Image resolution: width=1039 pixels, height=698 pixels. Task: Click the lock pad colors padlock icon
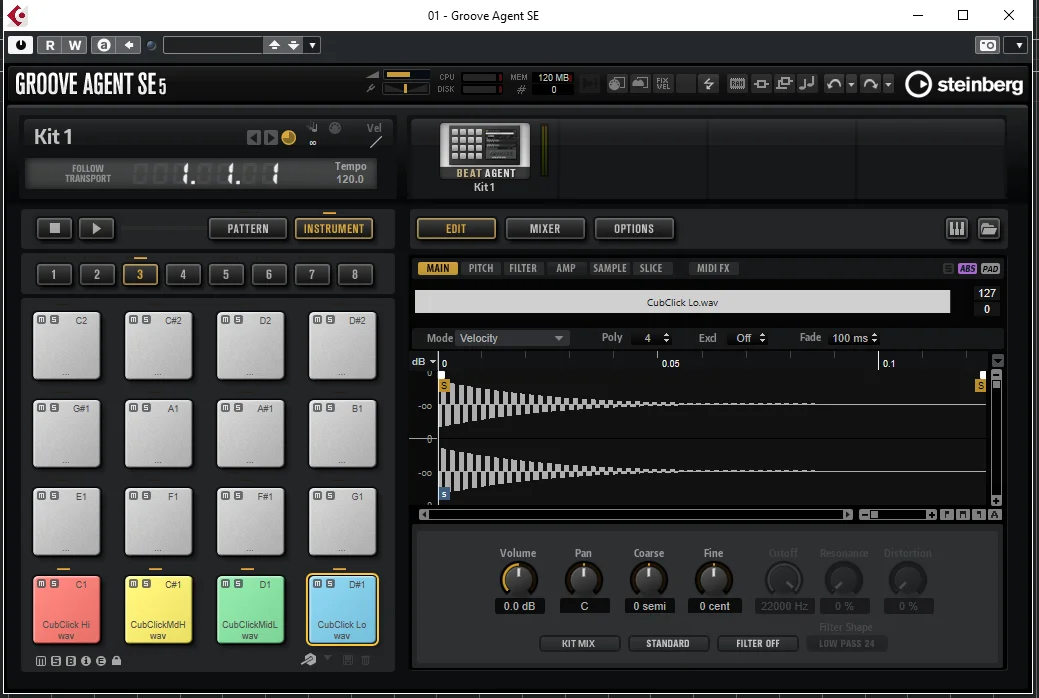click(x=117, y=661)
